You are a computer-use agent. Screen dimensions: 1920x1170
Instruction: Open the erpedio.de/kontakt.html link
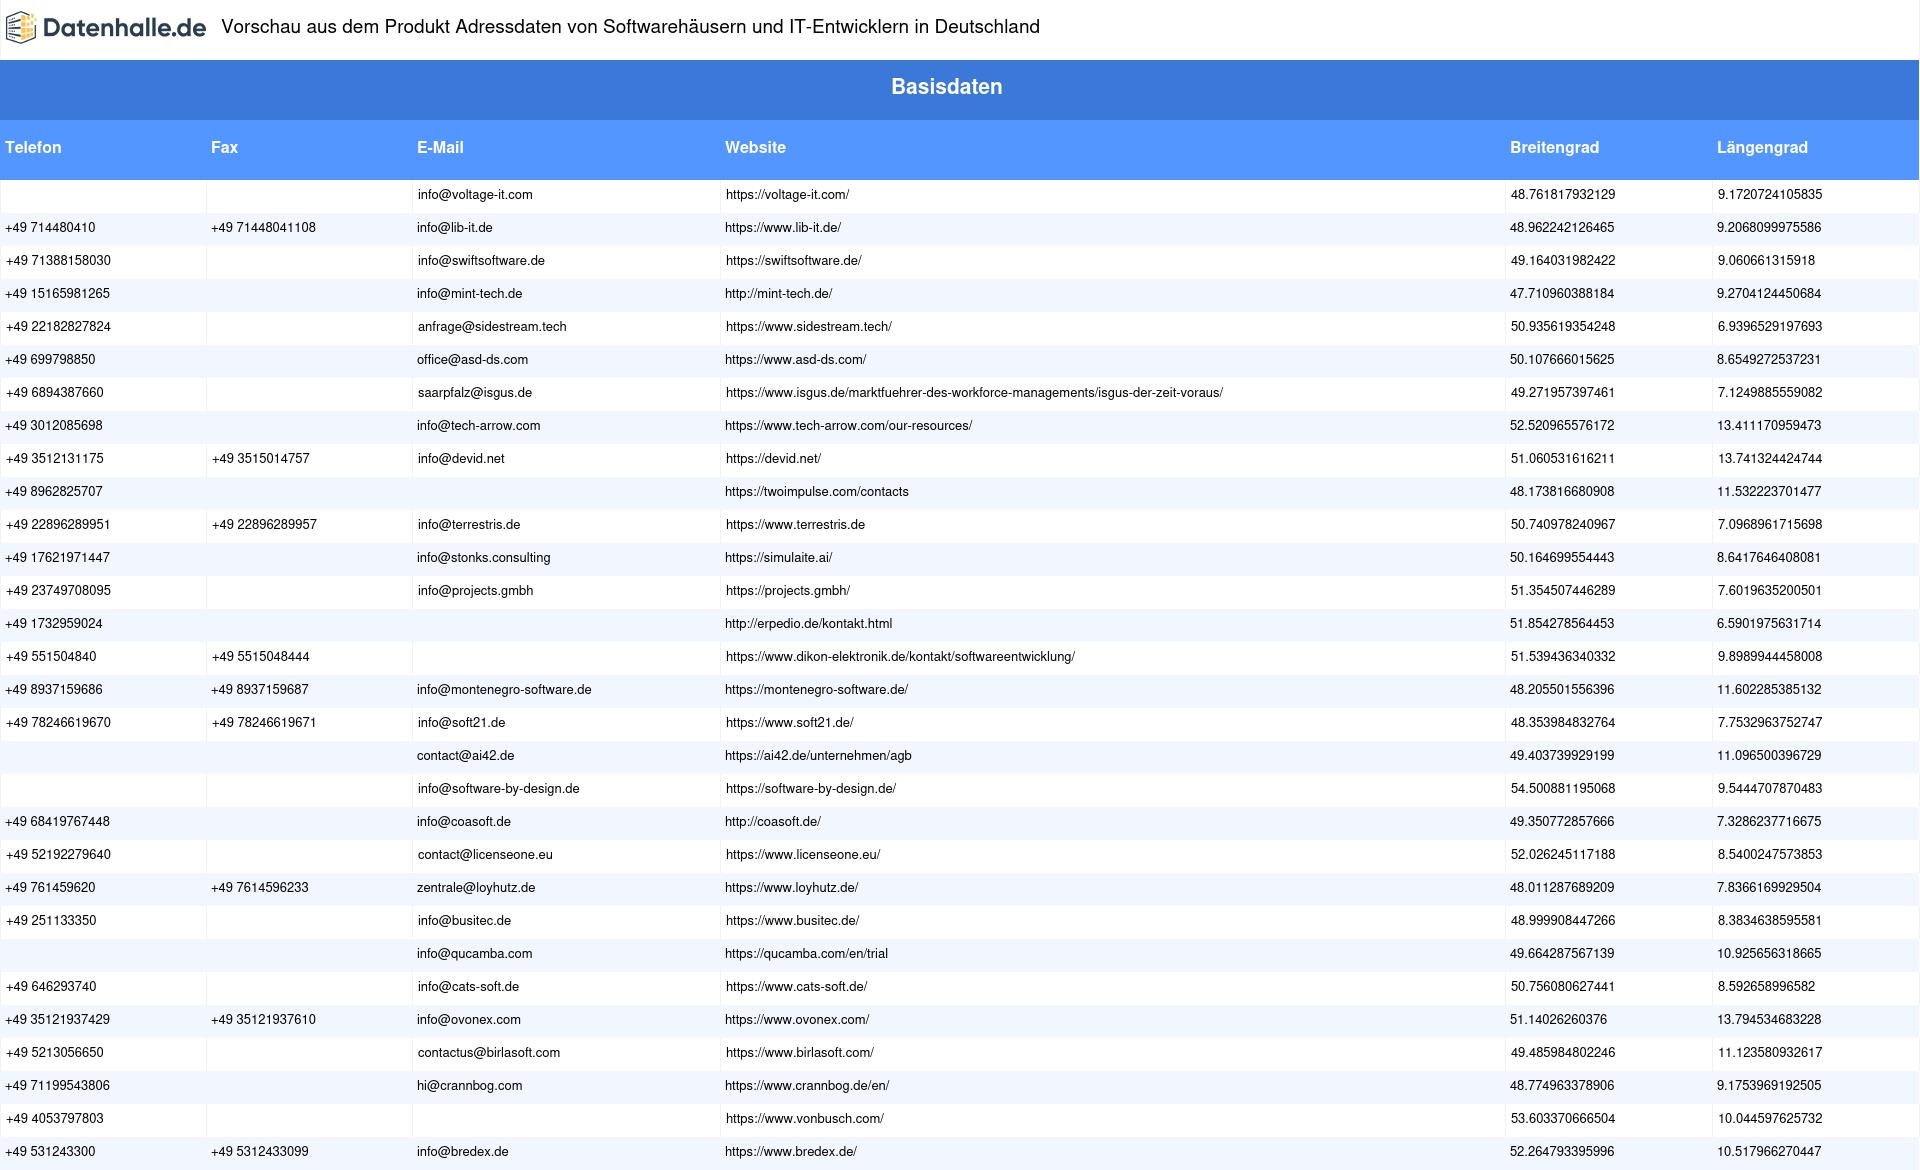click(808, 624)
